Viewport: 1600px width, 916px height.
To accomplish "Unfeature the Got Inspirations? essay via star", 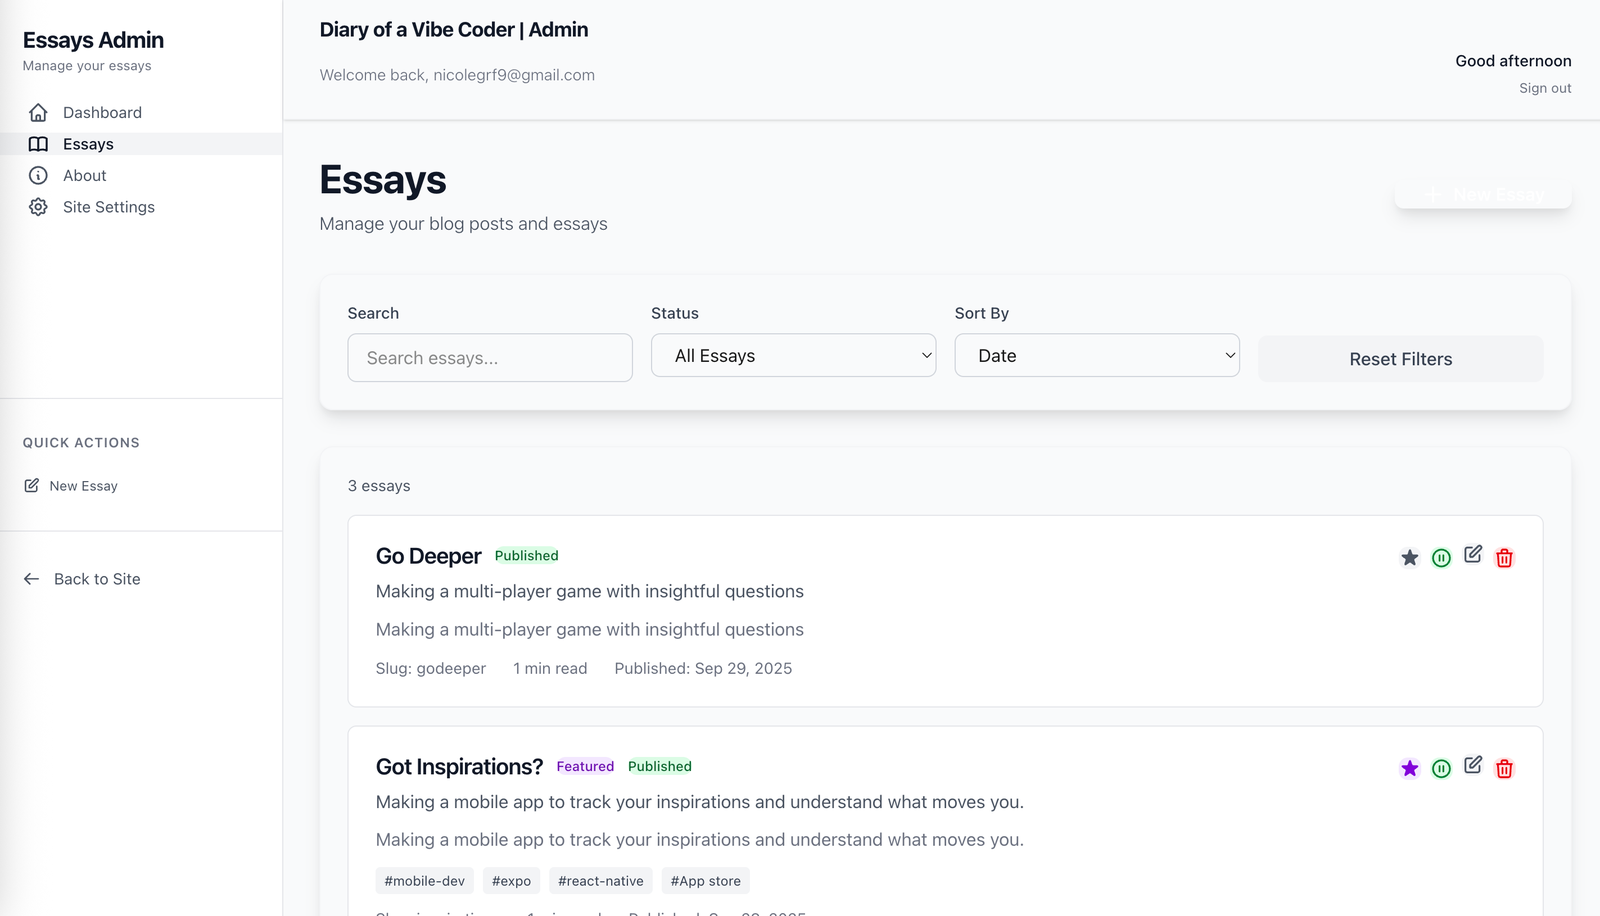I will click(x=1410, y=769).
